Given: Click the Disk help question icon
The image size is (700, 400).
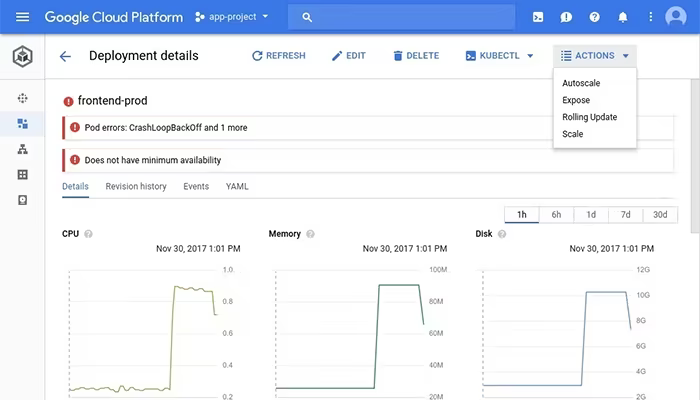Looking at the screenshot, I should (x=502, y=234).
